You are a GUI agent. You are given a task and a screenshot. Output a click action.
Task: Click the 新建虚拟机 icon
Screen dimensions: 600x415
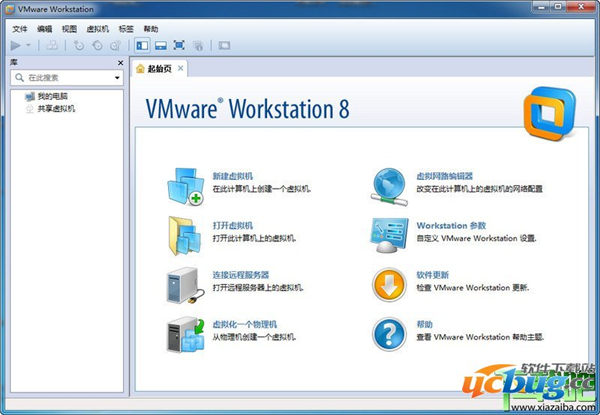click(186, 186)
